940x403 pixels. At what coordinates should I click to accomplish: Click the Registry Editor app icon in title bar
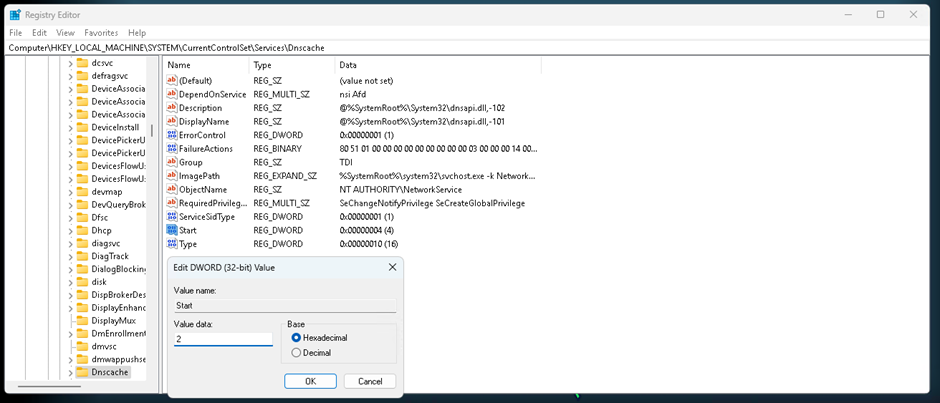pyautogui.click(x=15, y=14)
